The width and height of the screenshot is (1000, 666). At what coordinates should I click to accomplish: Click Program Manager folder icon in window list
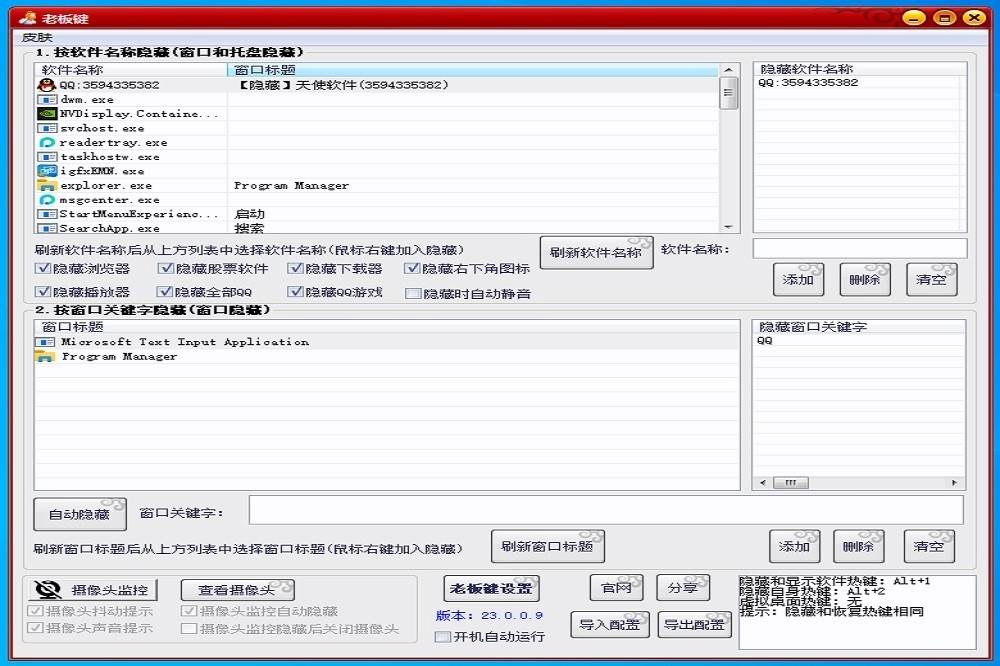pyautogui.click(x=45, y=357)
